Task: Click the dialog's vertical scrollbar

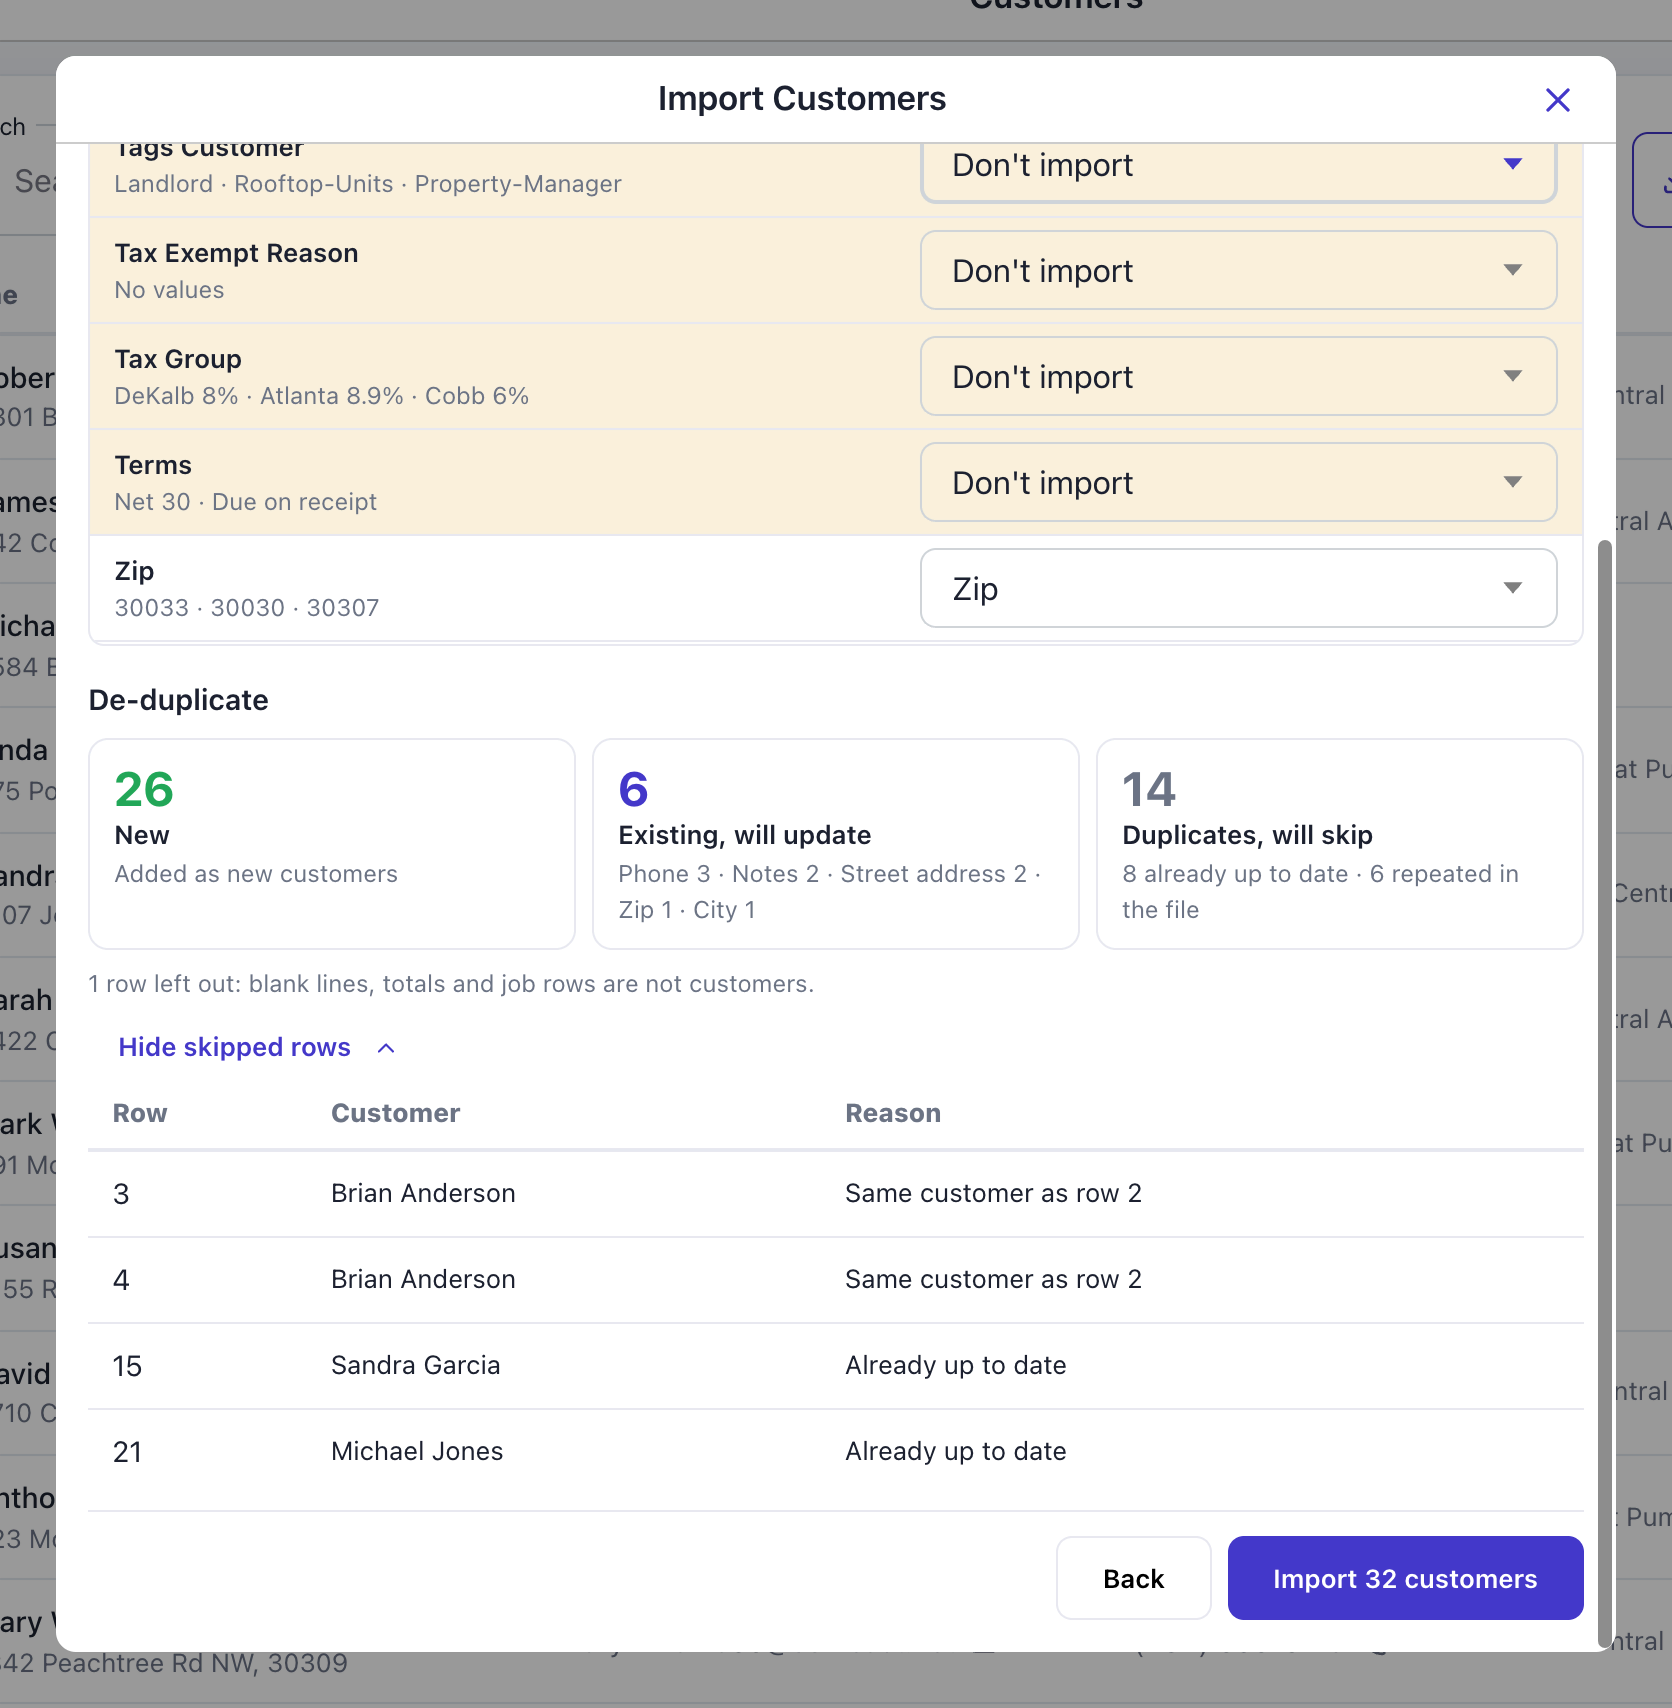Action: [1605, 1092]
